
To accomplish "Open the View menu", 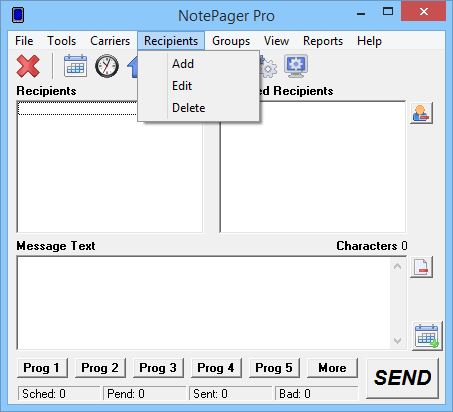I will [276, 41].
